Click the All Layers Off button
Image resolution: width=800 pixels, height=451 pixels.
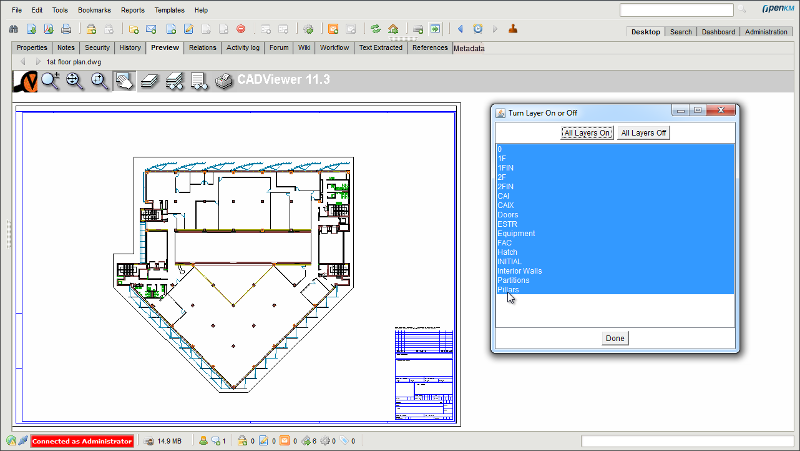643,133
